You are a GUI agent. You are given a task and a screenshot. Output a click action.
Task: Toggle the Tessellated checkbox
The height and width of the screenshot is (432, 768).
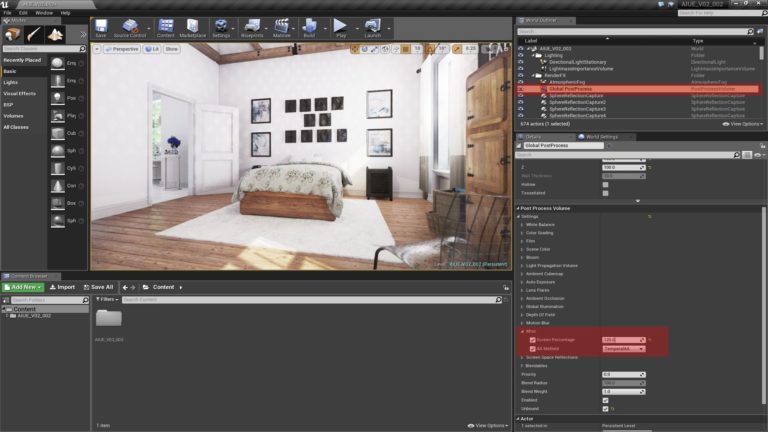[x=605, y=193]
